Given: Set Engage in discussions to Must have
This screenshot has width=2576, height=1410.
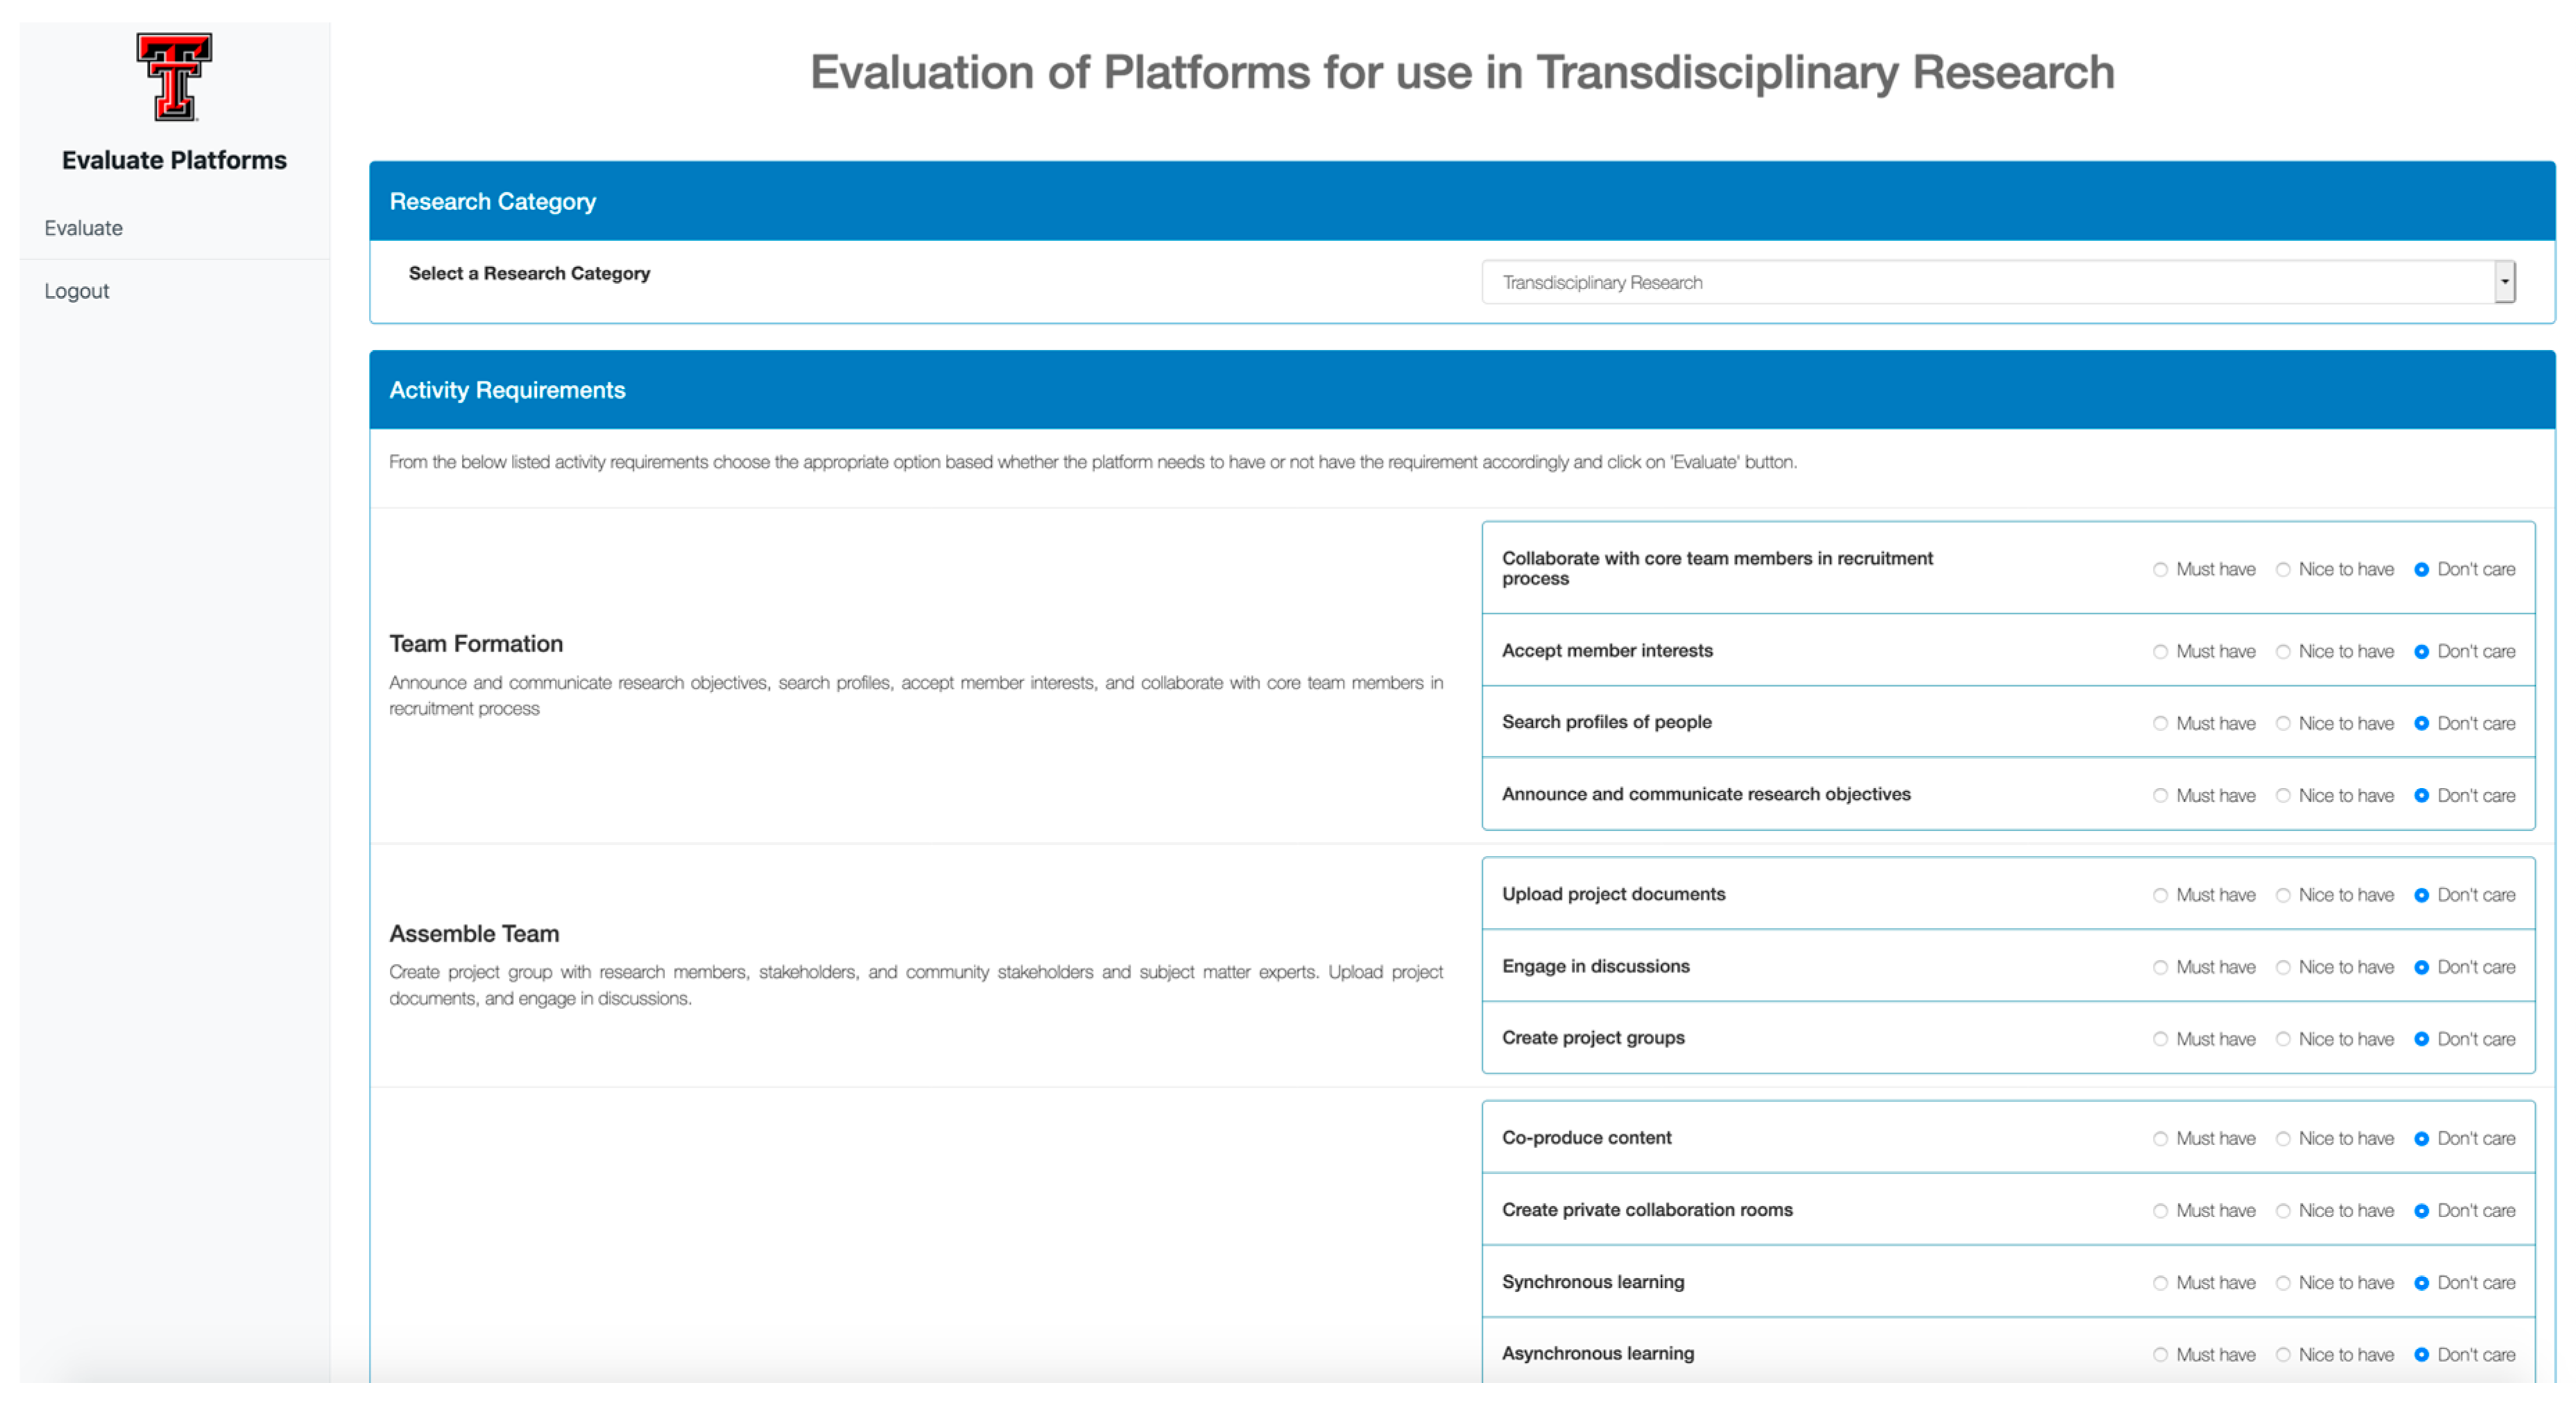Looking at the screenshot, I should [2160, 968].
